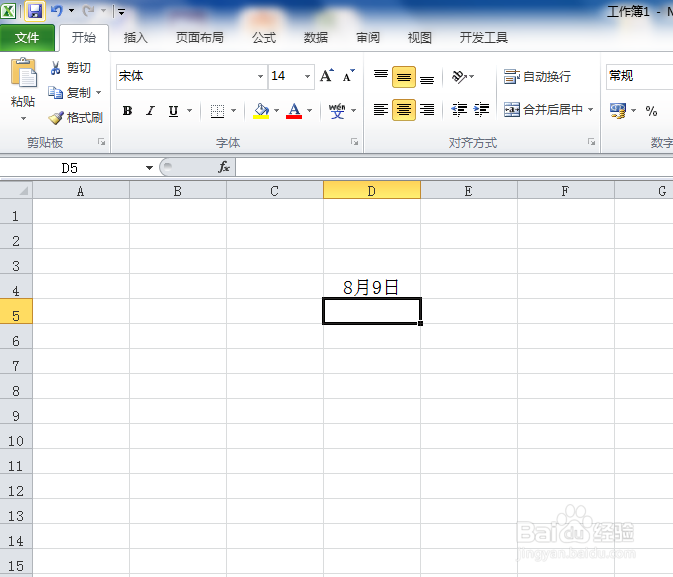Expand the Copy dropdown arrow
This screenshot has width=673, height=577.
tap(98, 92)
